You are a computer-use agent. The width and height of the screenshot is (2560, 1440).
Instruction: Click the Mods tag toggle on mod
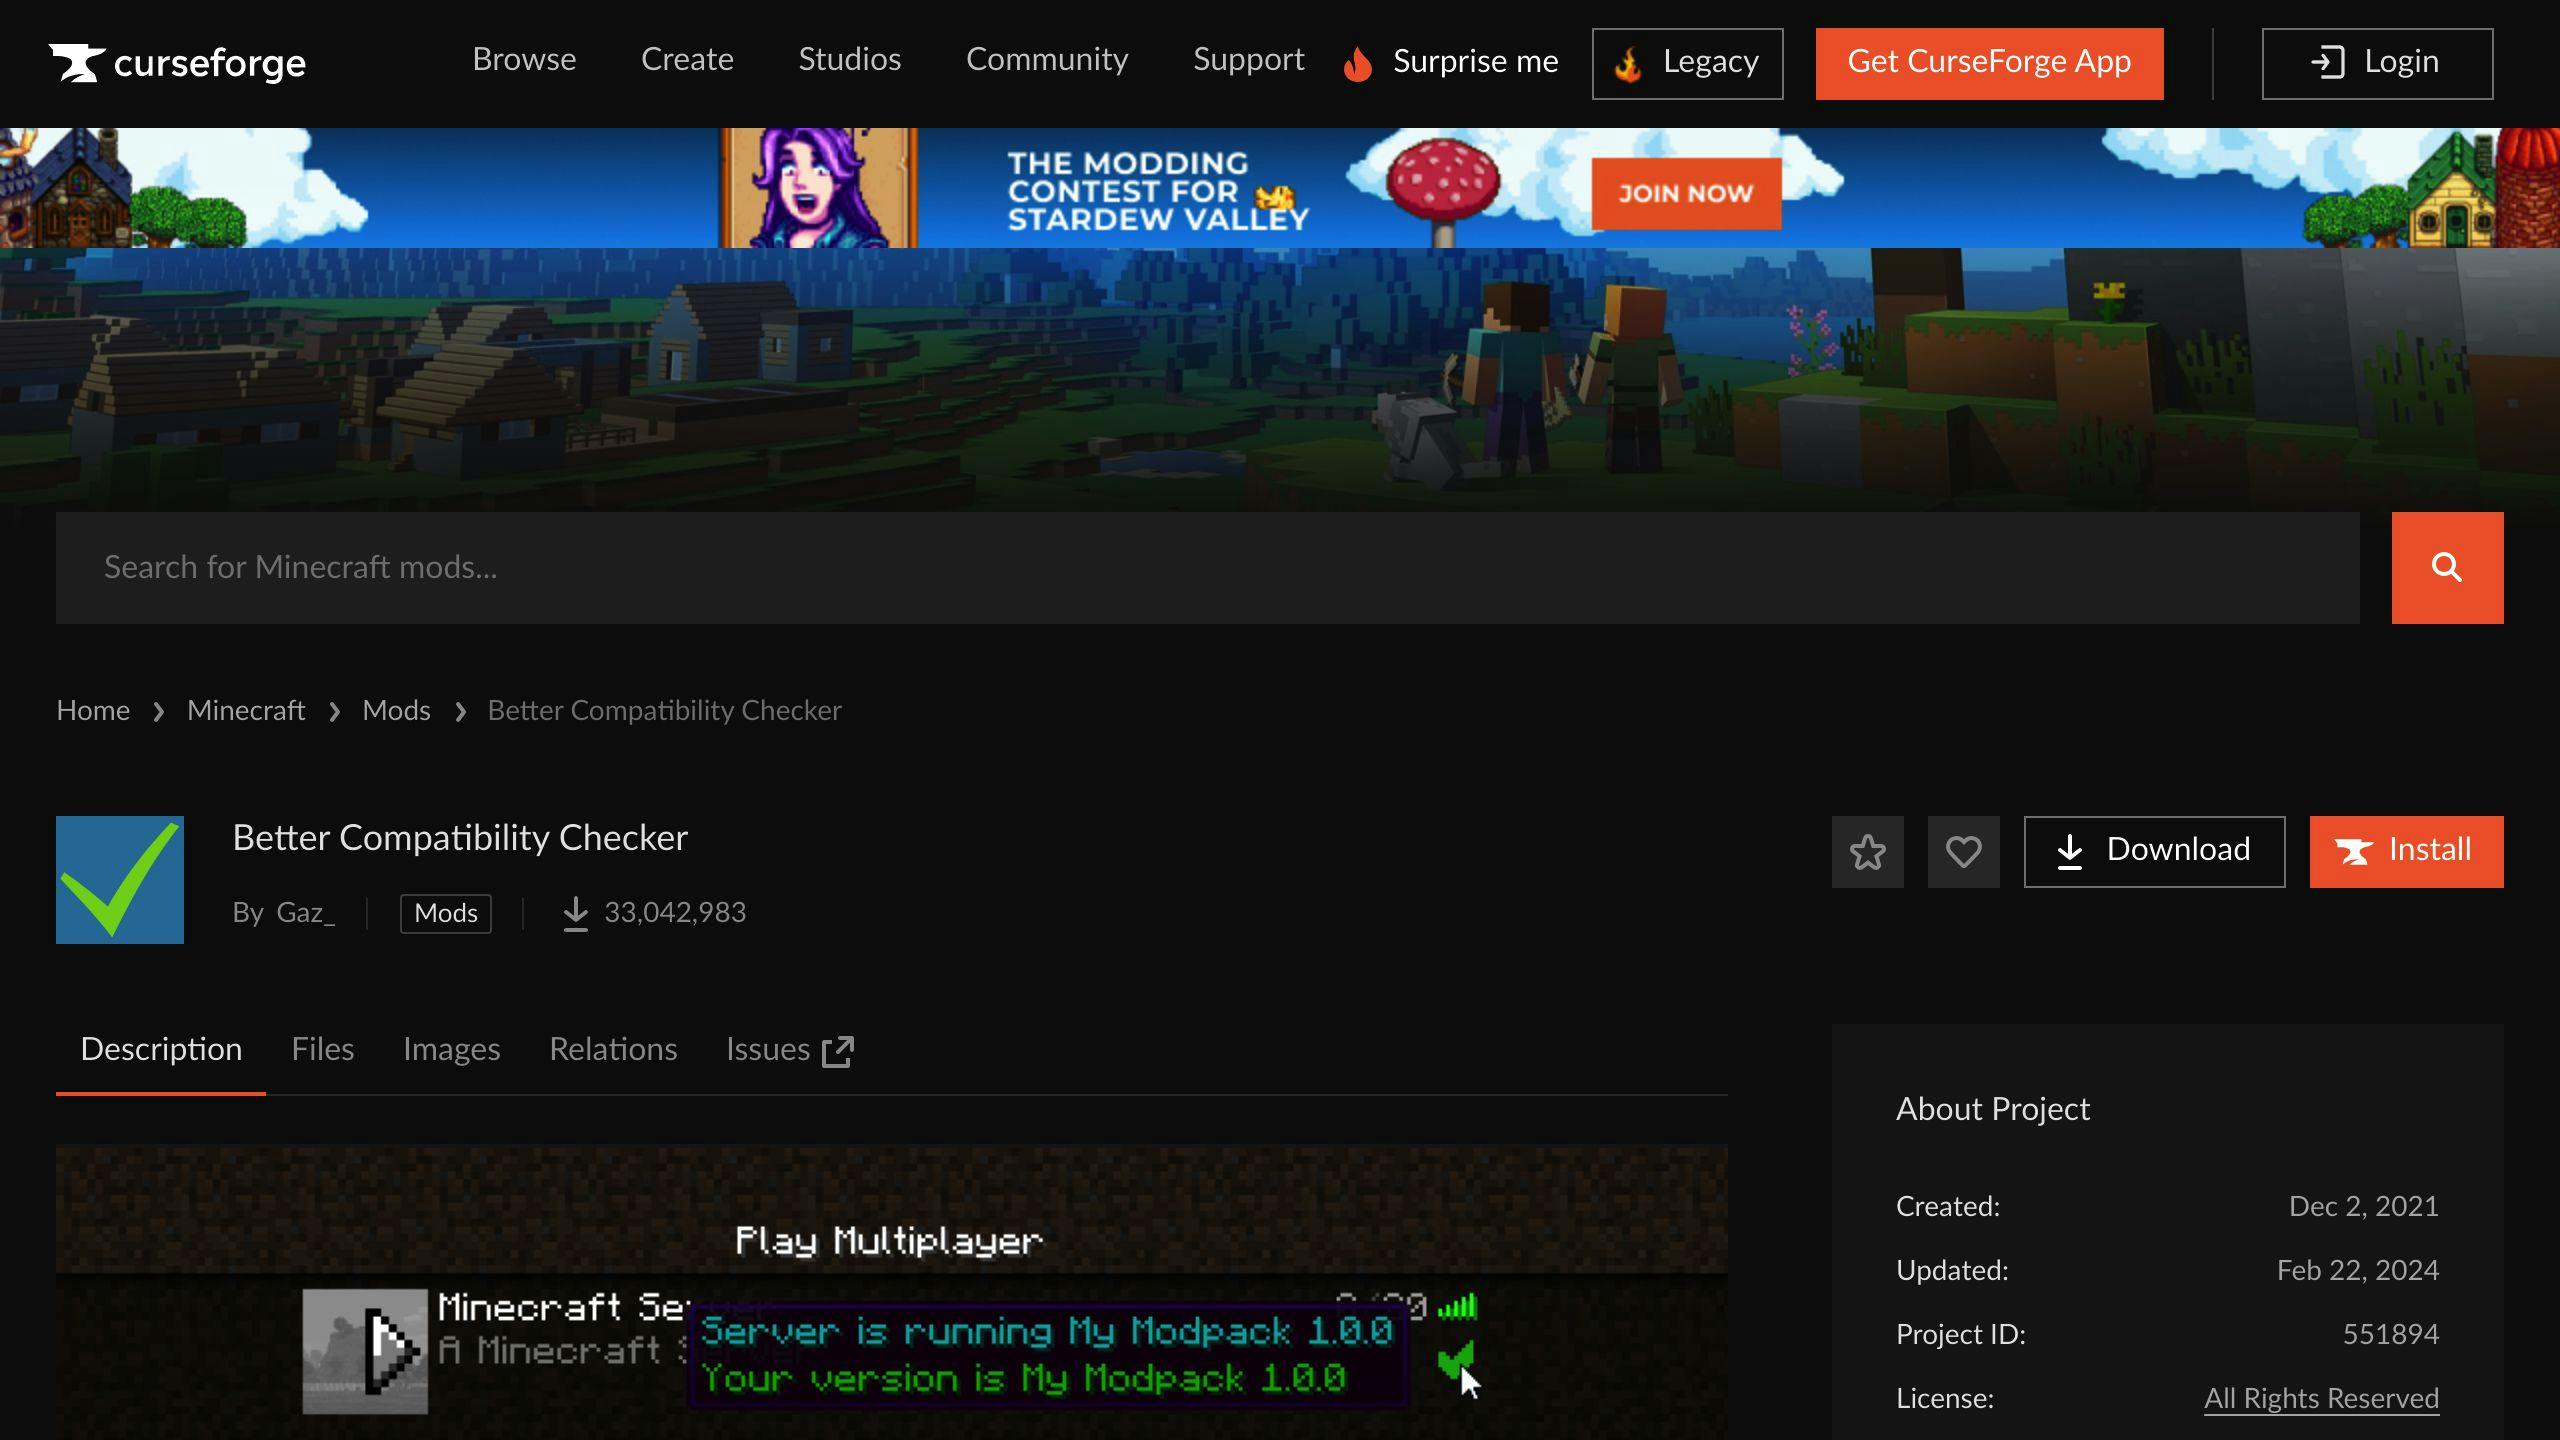pyautogui.click(x=443, y=913)
